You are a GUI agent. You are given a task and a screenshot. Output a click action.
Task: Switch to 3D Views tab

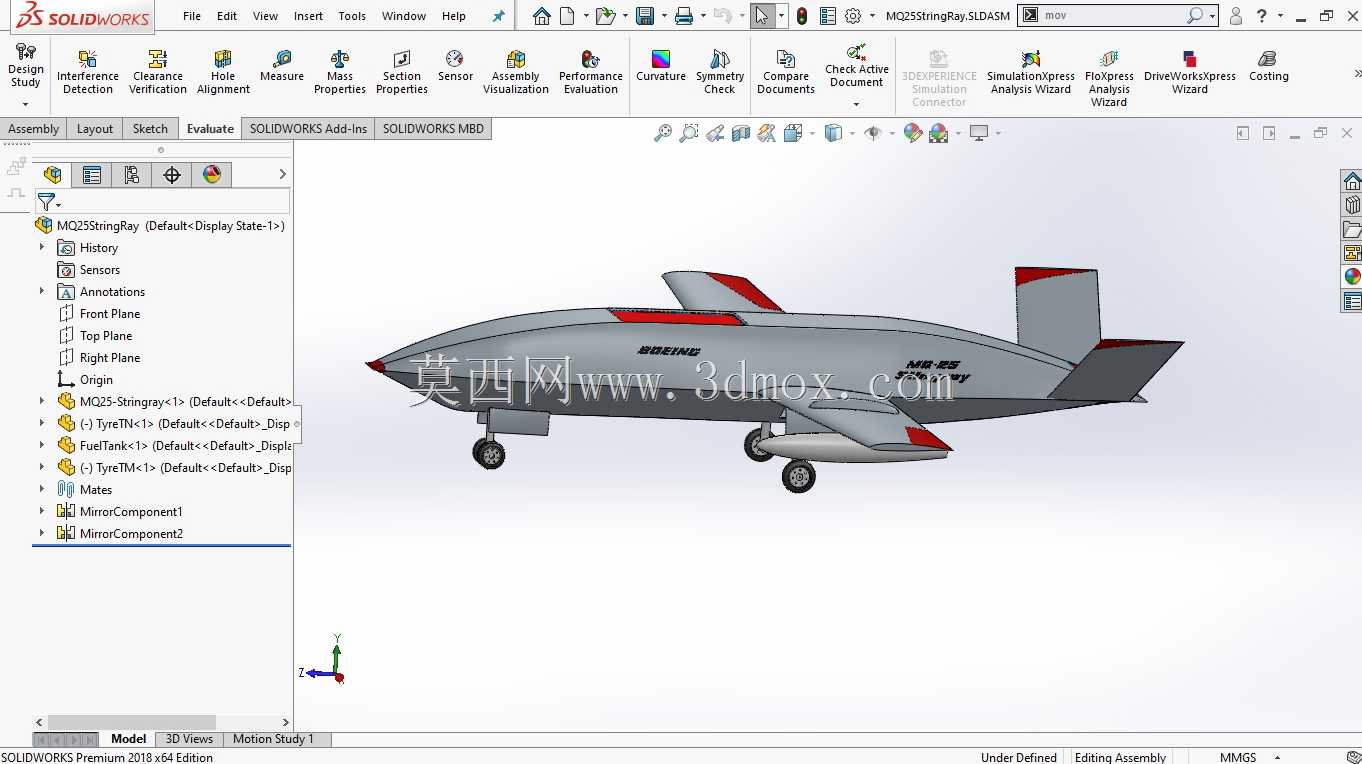tap(189, 739)
